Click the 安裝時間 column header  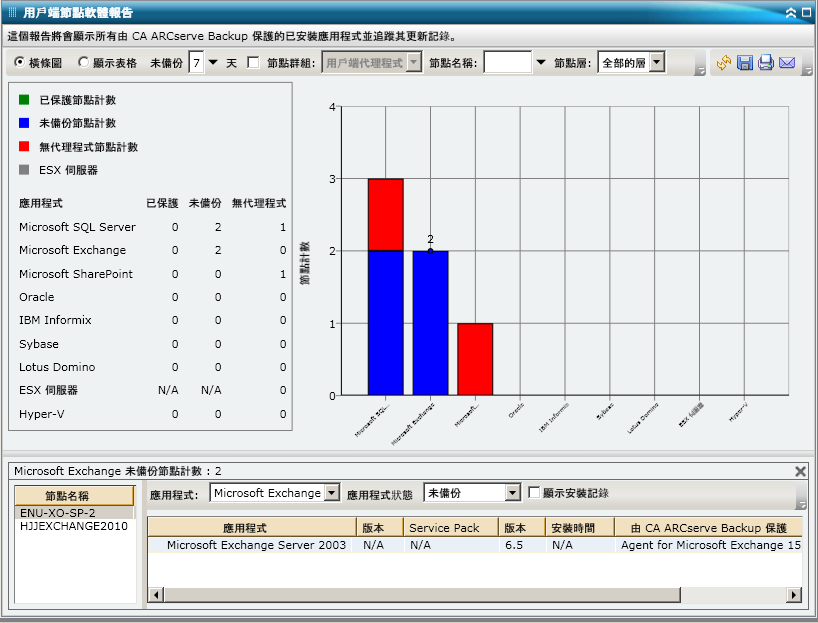(x=580, y=528)
